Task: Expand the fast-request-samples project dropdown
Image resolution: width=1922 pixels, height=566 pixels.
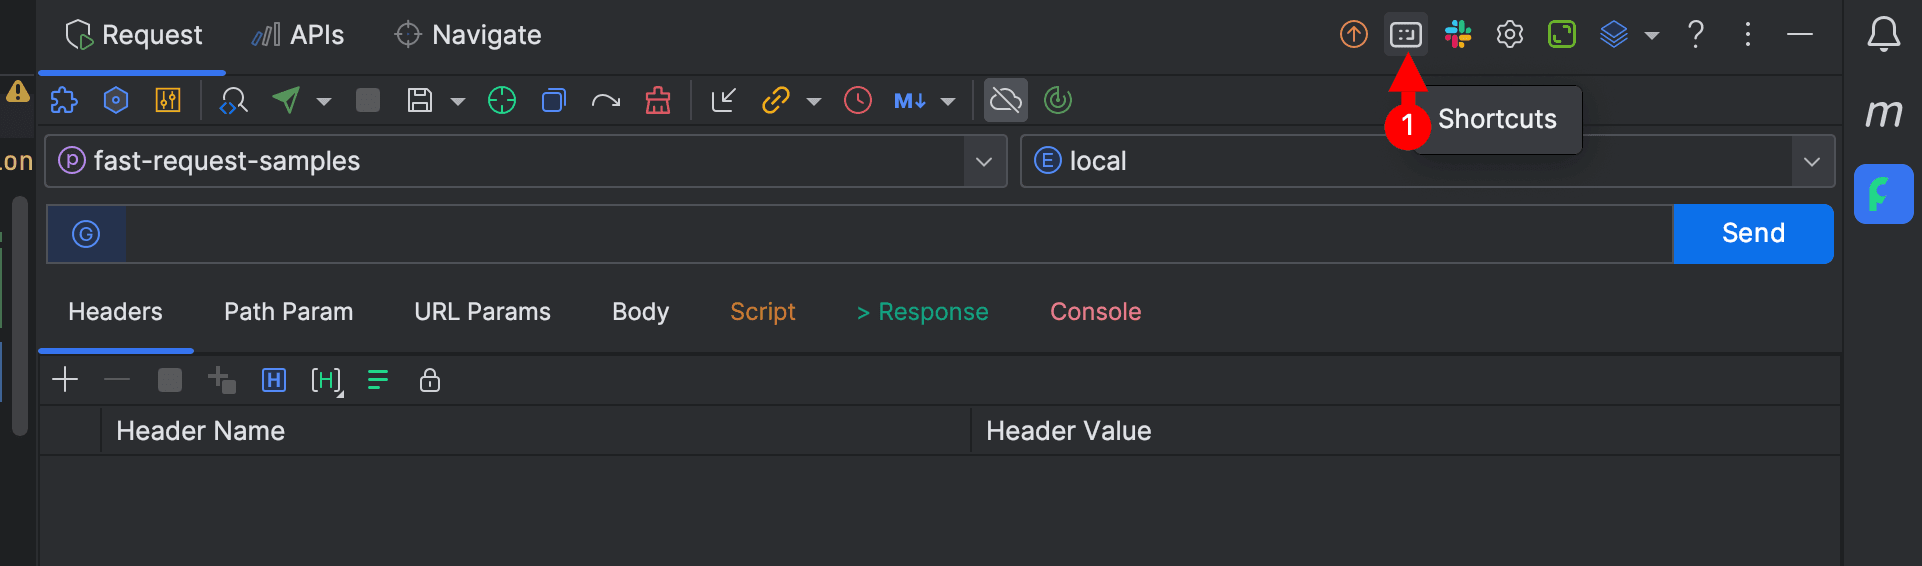Action: click(984, 162)
